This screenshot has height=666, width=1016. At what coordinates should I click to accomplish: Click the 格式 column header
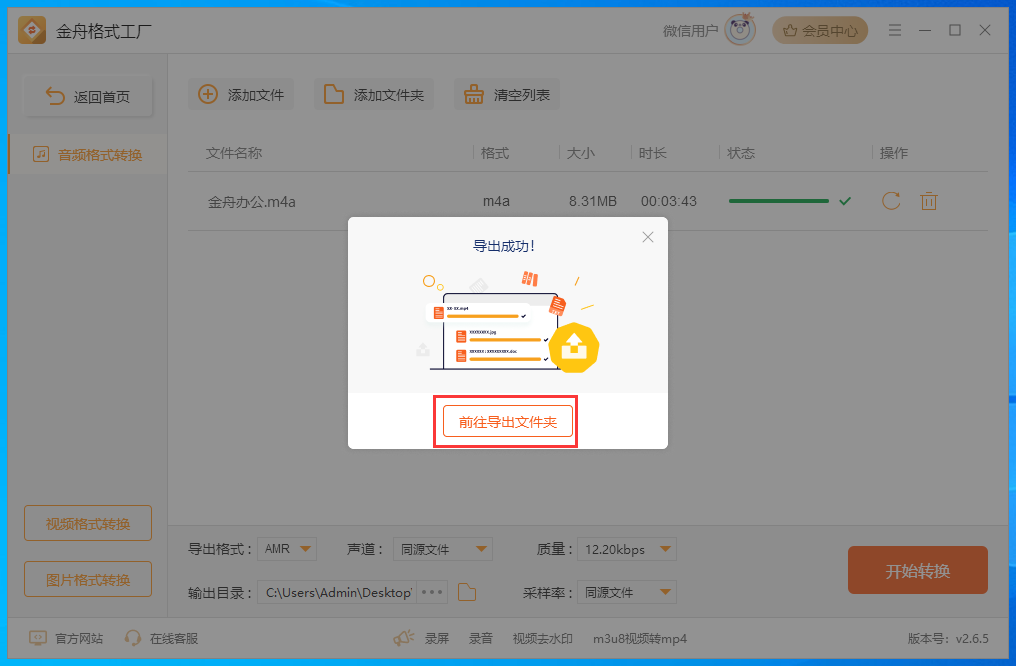click(x=495, y=153)
